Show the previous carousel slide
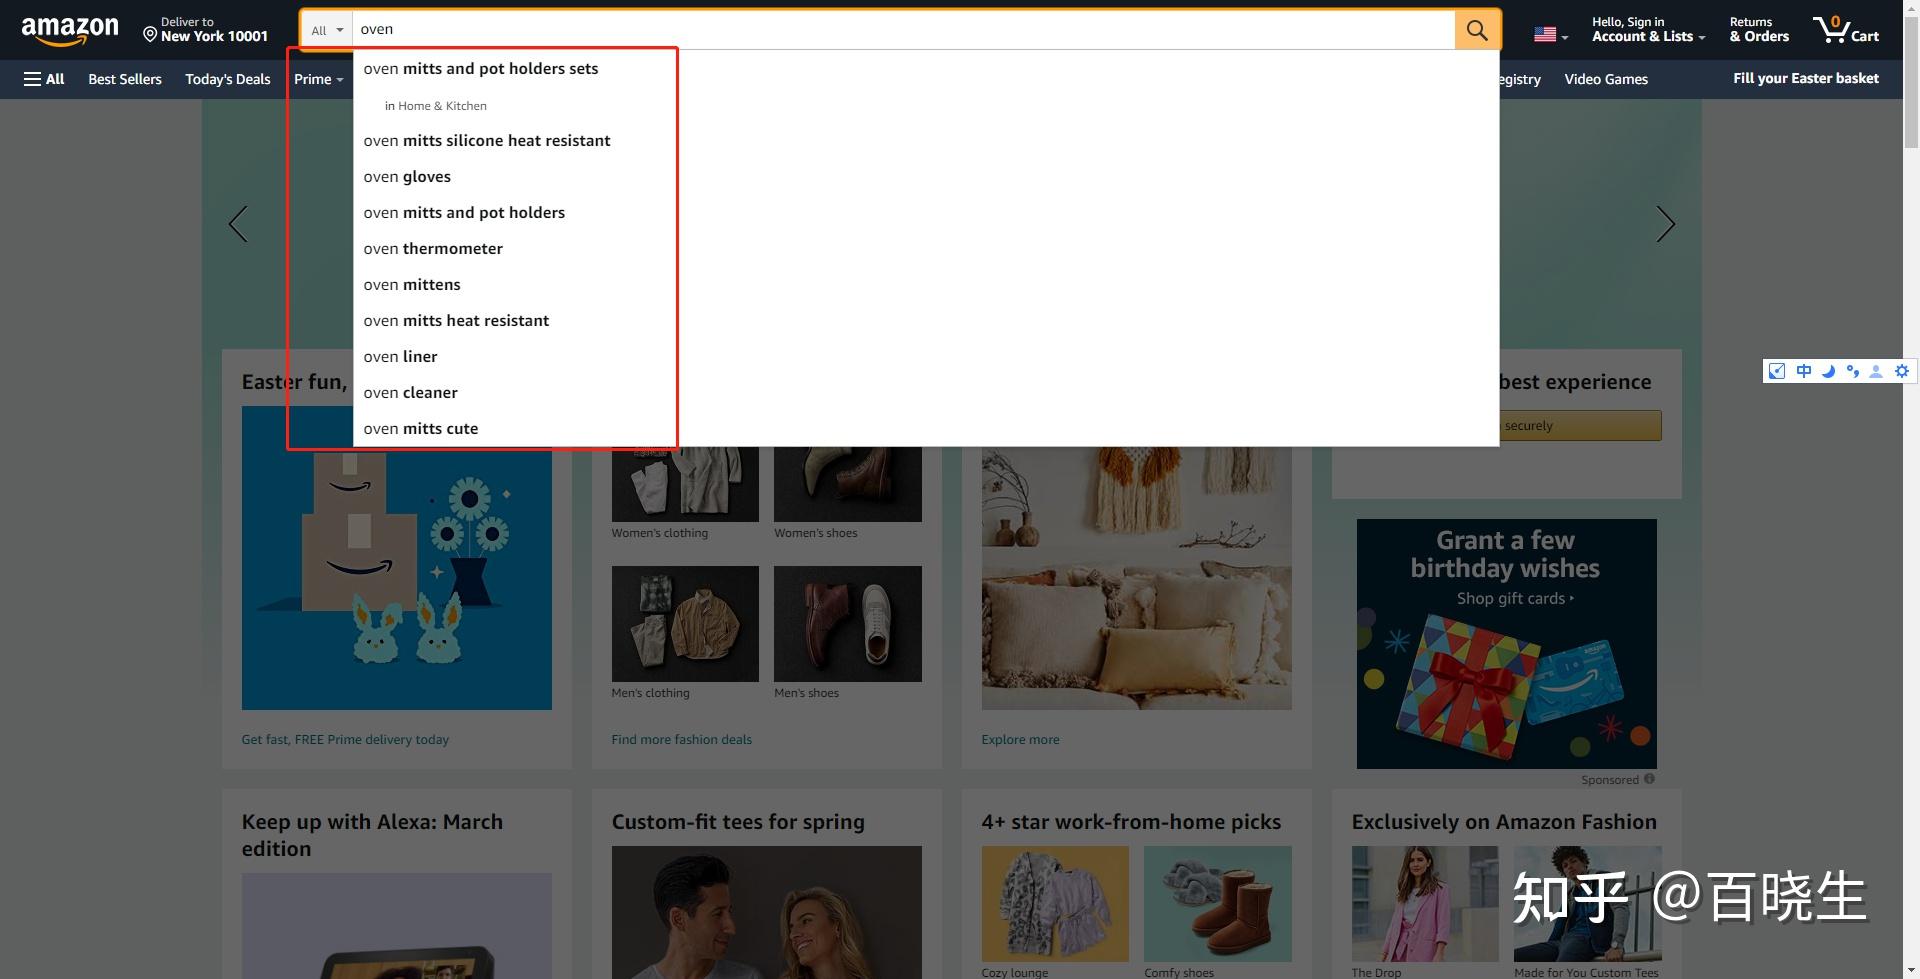Screen dimensions: 1920x979 [238, 224]
